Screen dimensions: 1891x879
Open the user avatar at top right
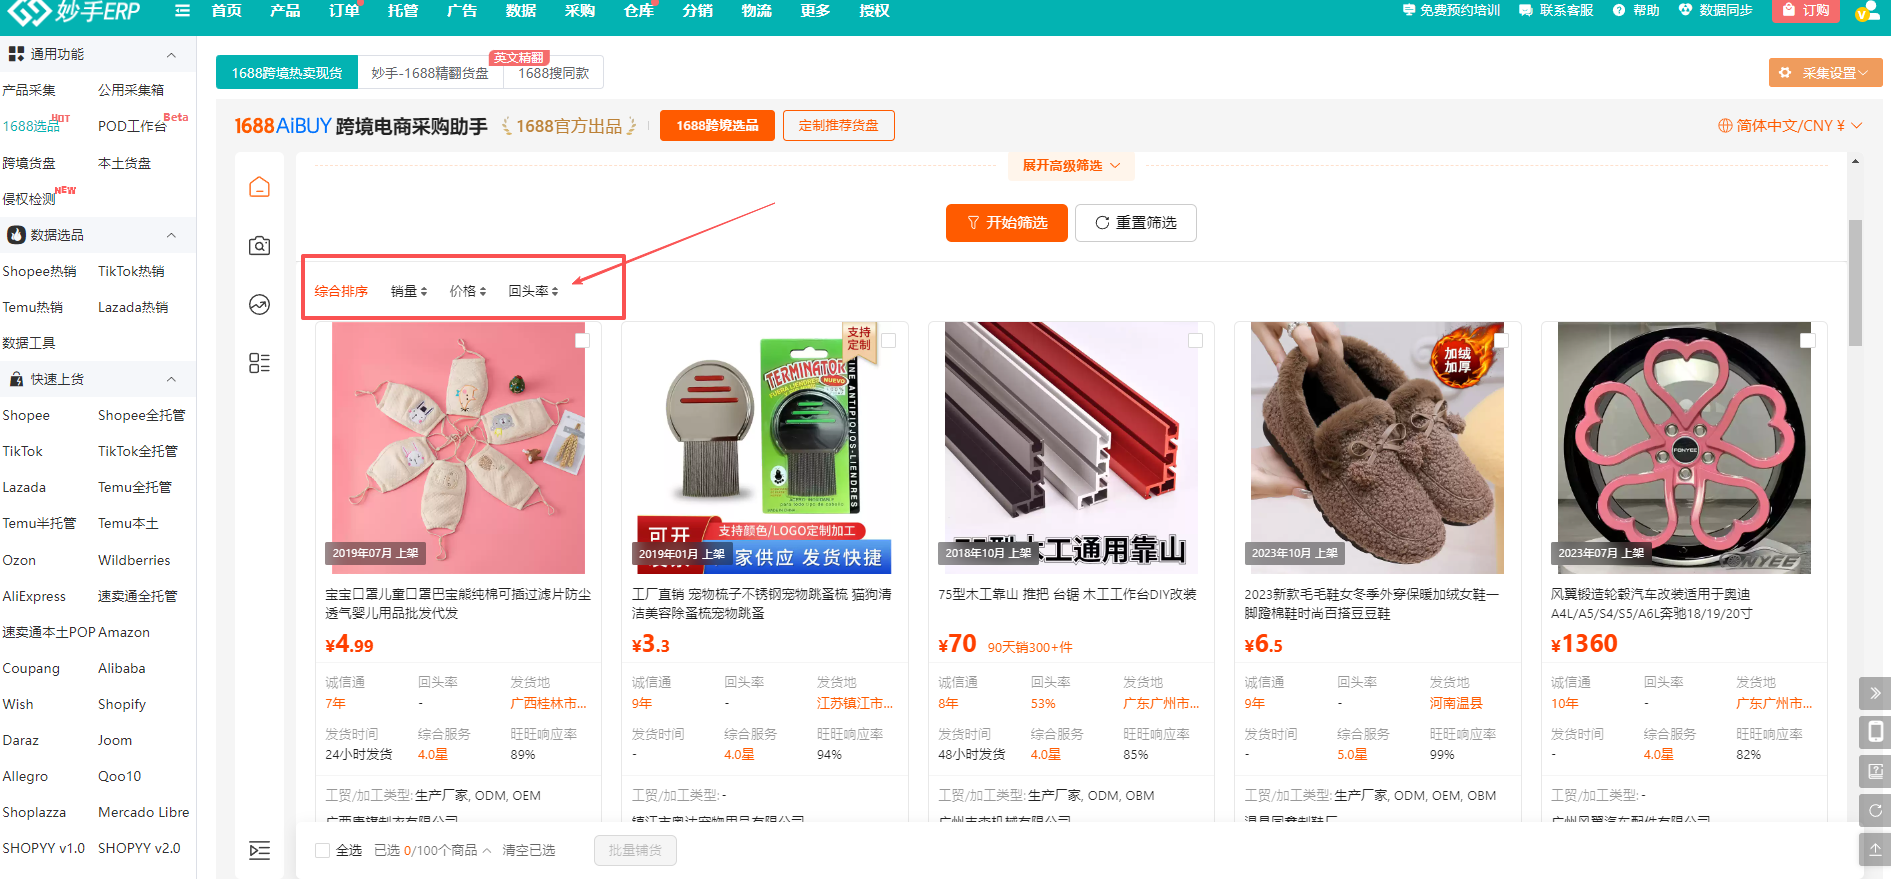coord(1867,12)
